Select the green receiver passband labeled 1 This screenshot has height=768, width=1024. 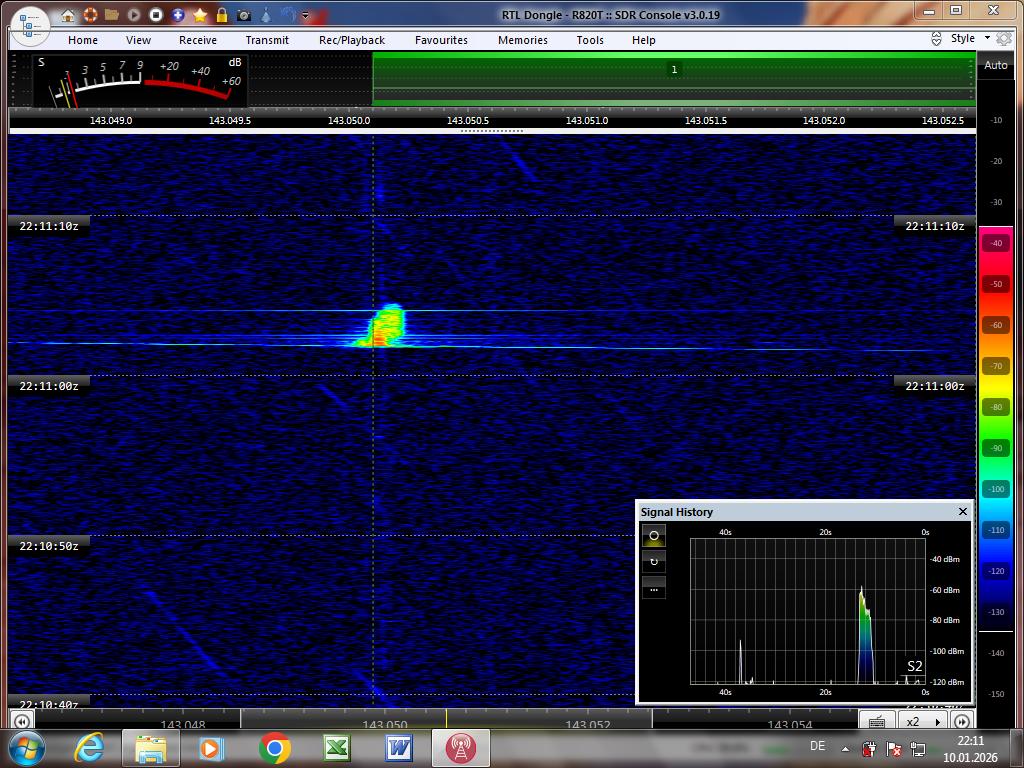[x=674, y=78]
